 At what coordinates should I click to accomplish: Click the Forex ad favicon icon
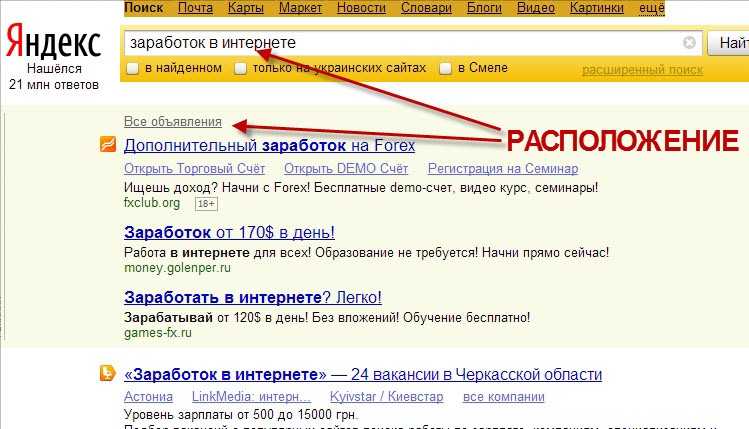(108, 144)
